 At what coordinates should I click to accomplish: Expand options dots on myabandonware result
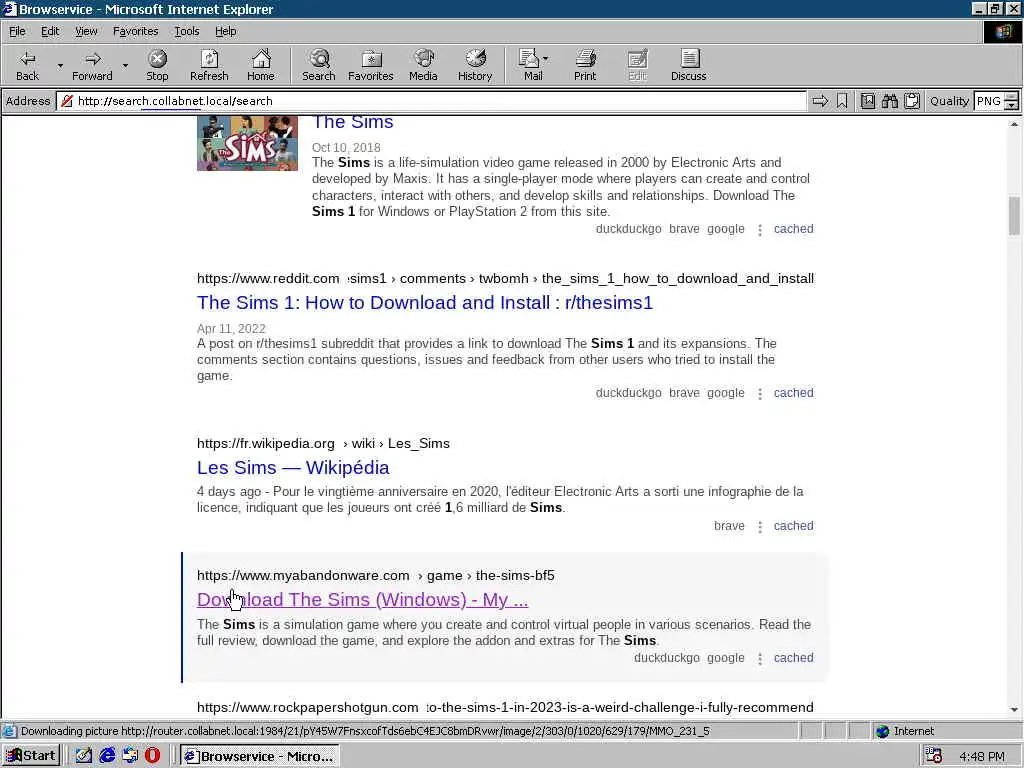click(x=760, y=659)
